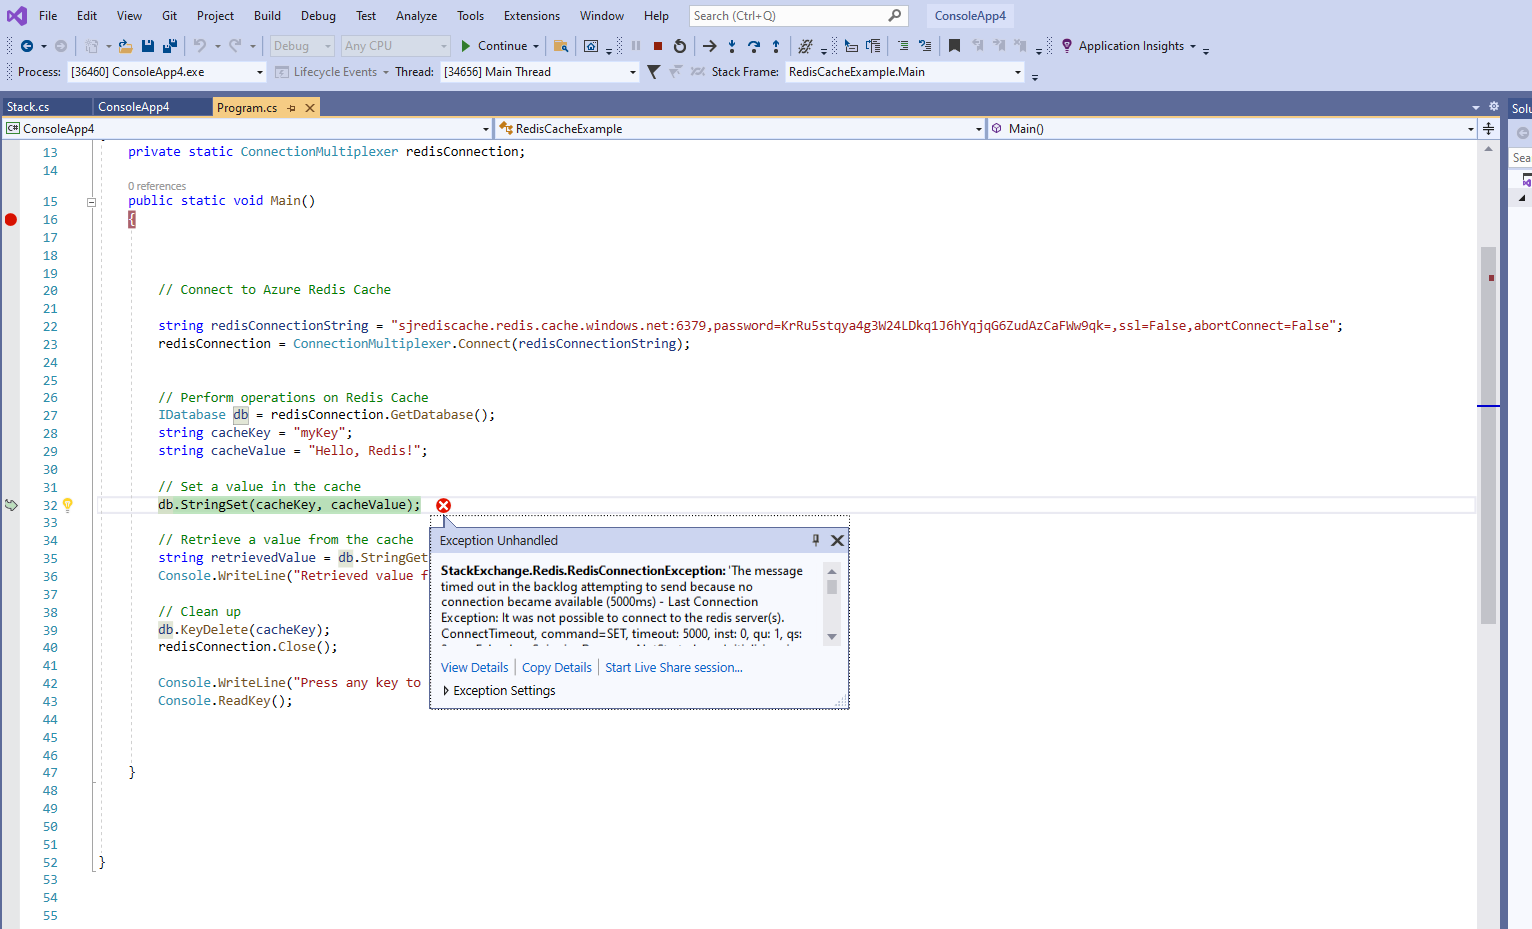This screenshot has height=929, width=1532.
Task: Save the current file with disk icon
Action: (148, 46)
